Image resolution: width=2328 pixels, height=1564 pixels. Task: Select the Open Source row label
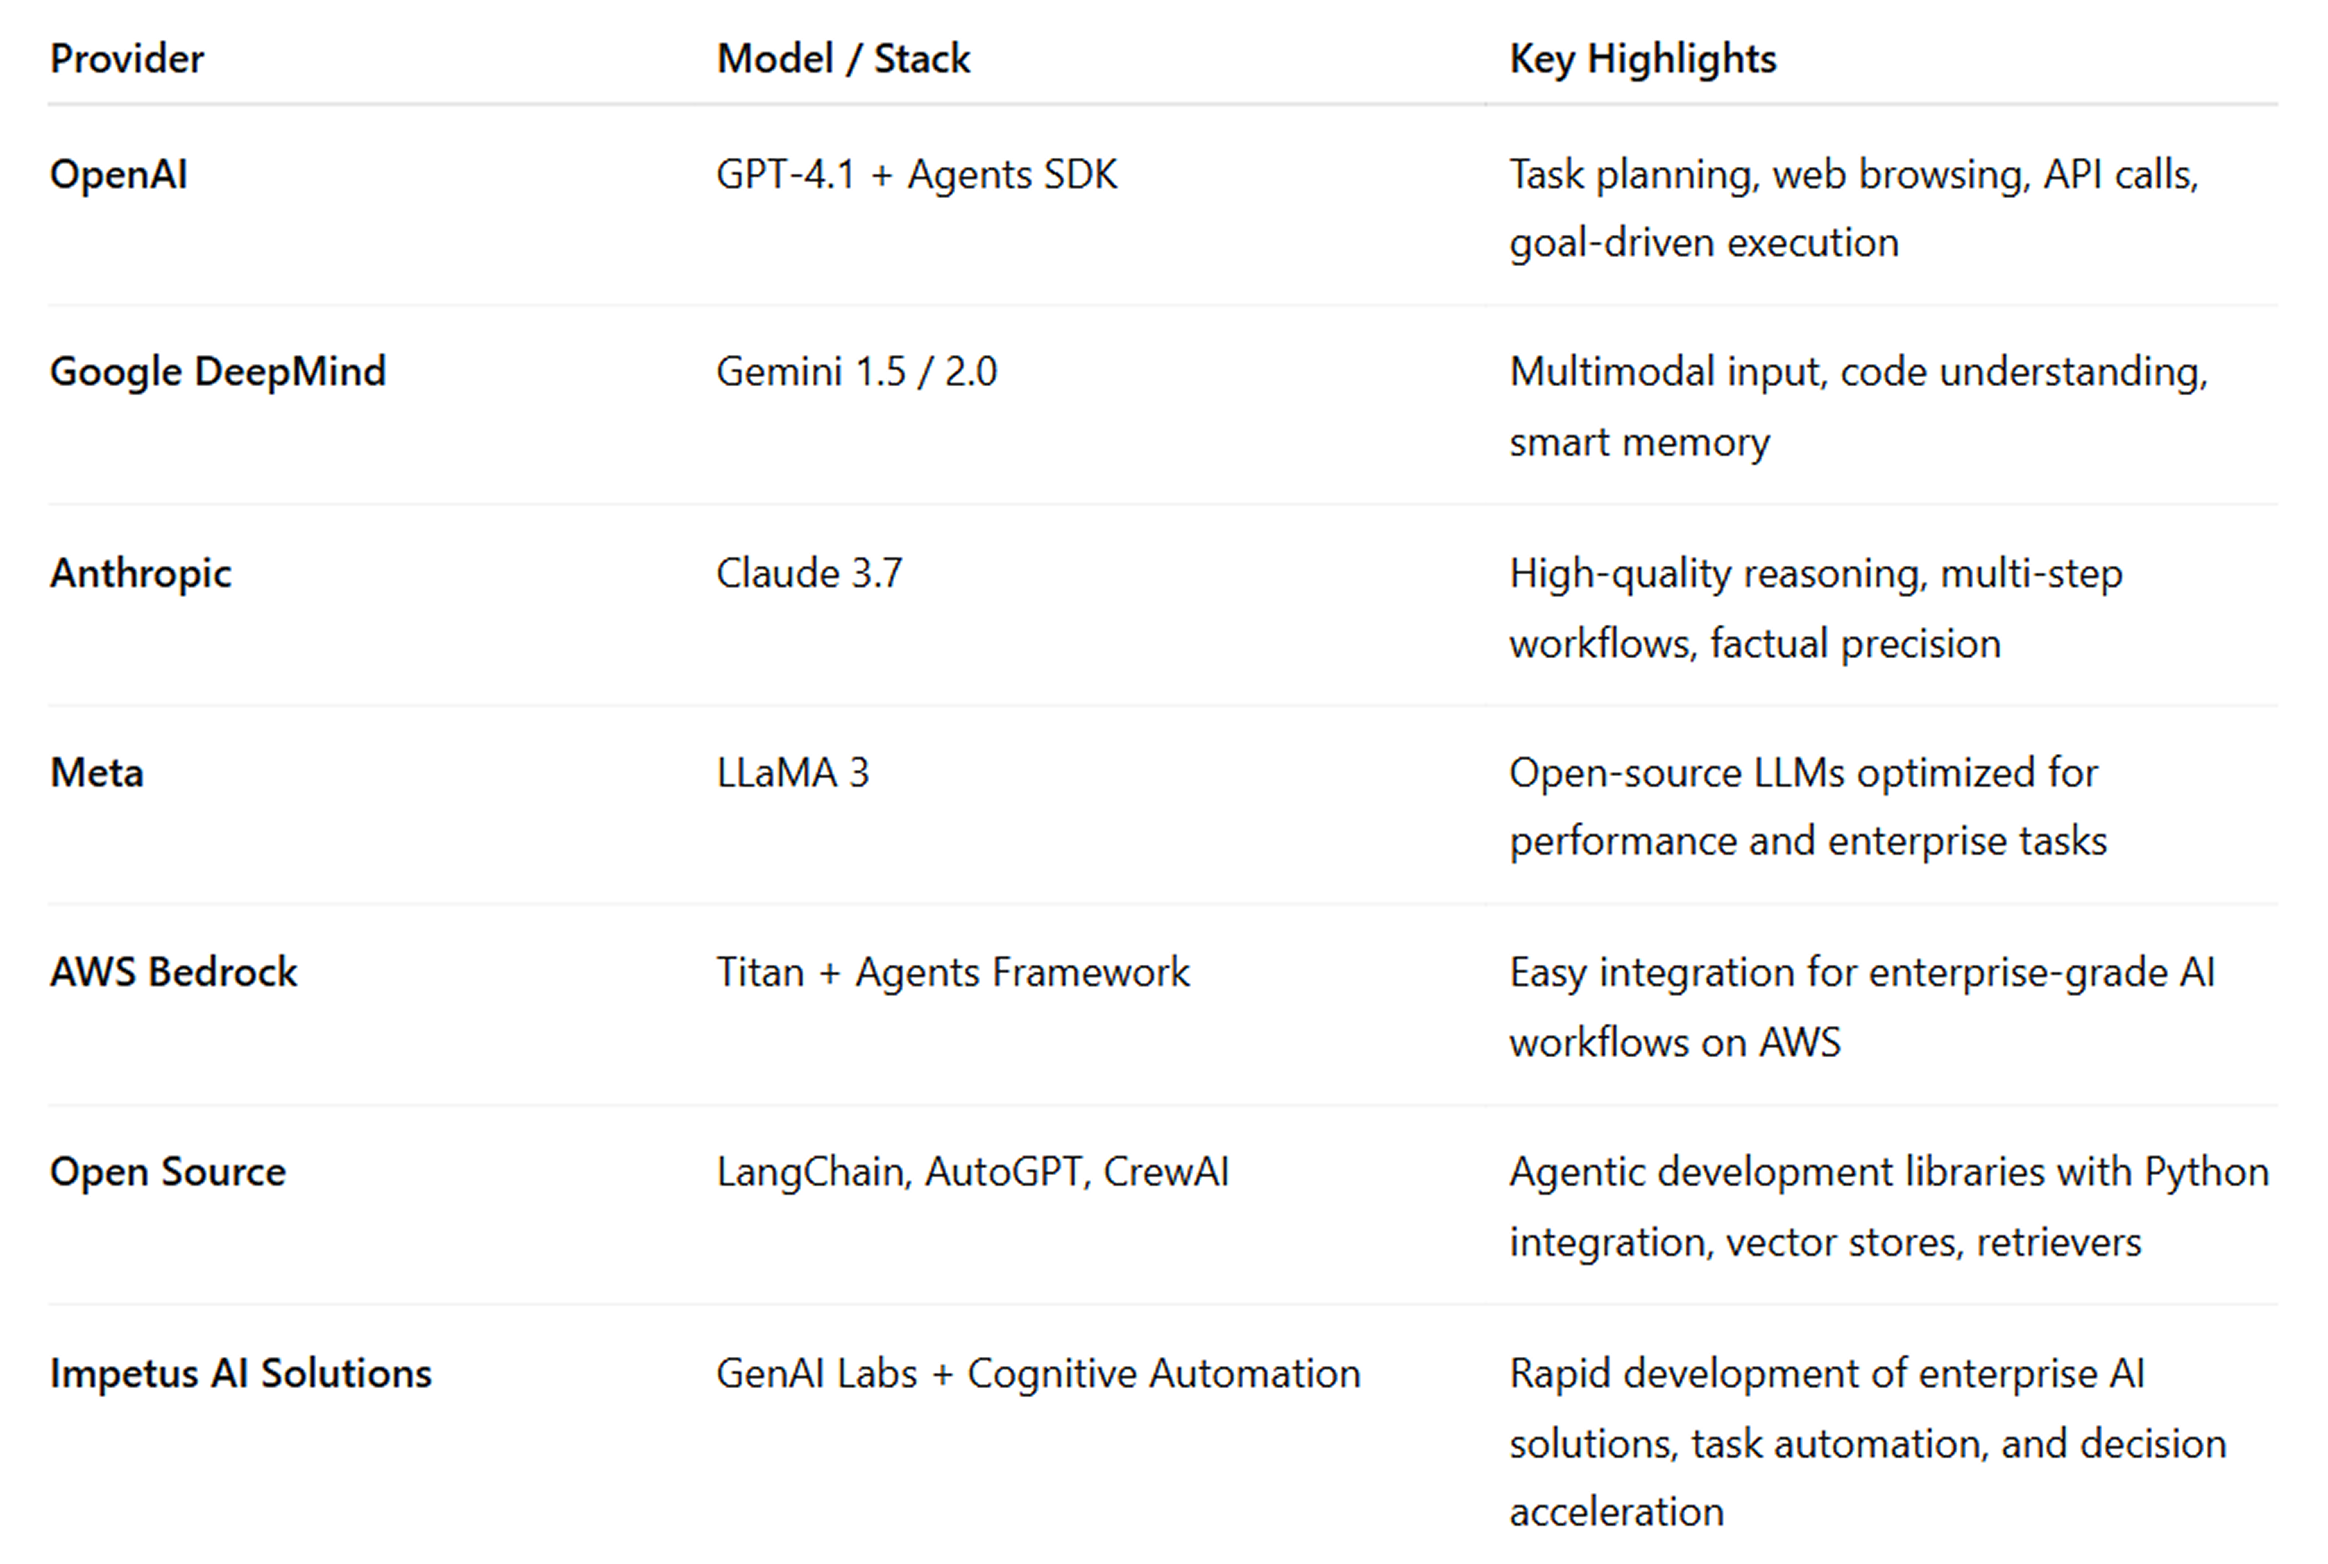167,1172
